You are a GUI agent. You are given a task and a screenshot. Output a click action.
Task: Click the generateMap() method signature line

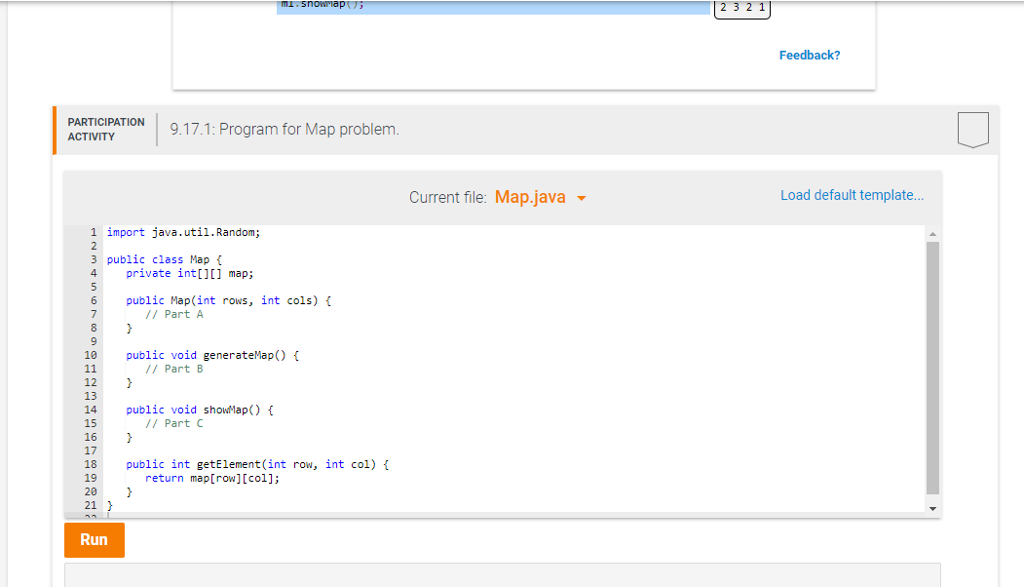[x=210, y=354]
